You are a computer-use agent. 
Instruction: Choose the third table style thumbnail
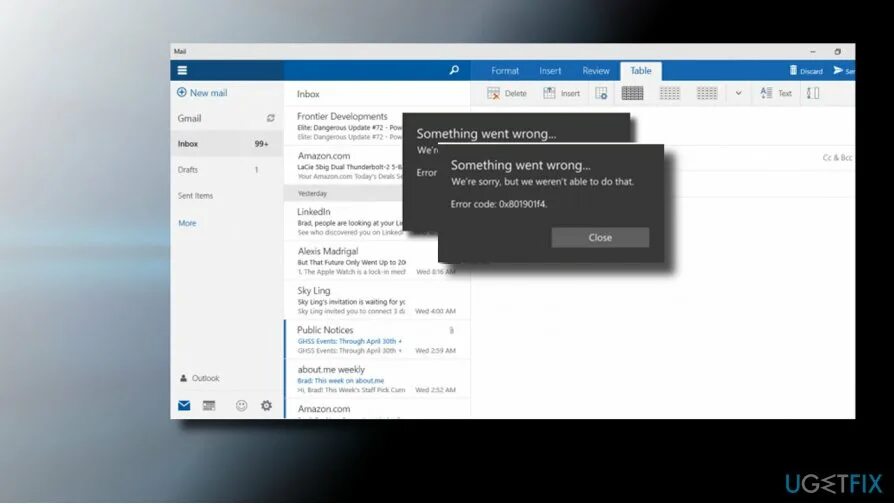coord(707,93)
